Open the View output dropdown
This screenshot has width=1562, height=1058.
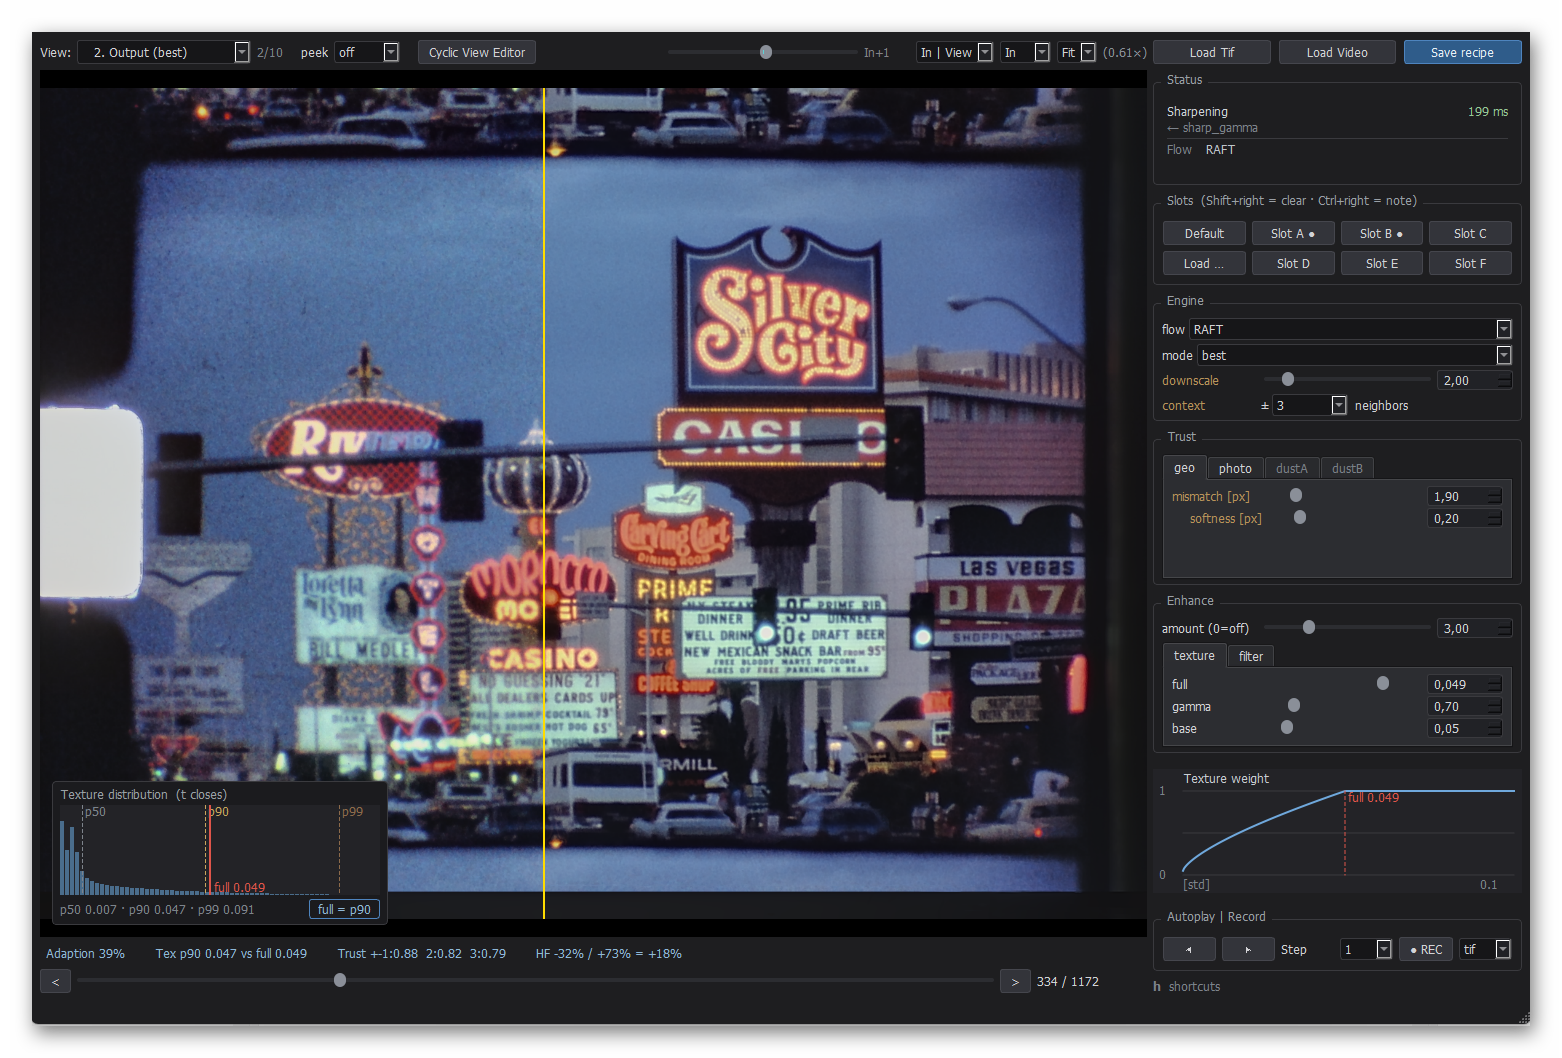click(164, 52)
